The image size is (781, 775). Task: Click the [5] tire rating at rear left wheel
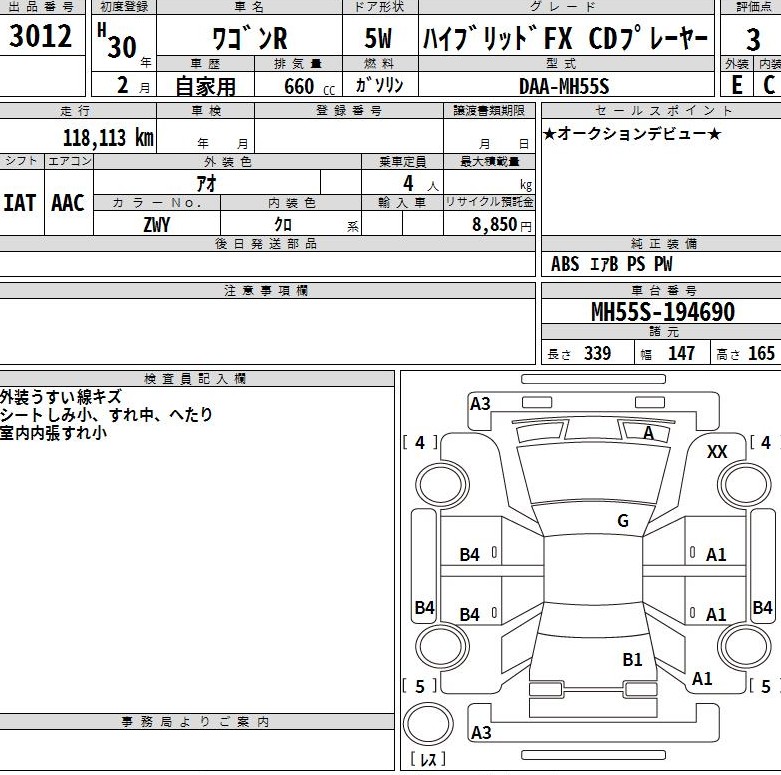(x=420, y=686)
